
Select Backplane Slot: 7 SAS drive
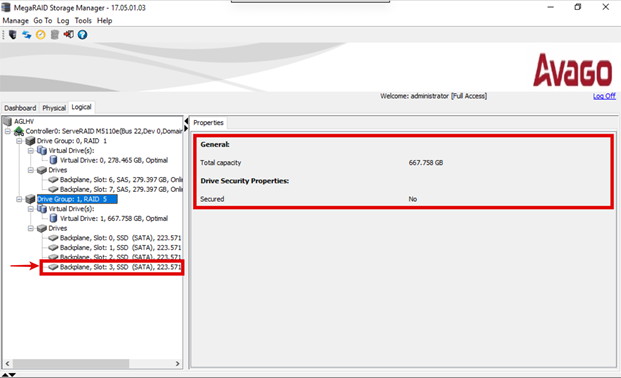coord(121,189)
